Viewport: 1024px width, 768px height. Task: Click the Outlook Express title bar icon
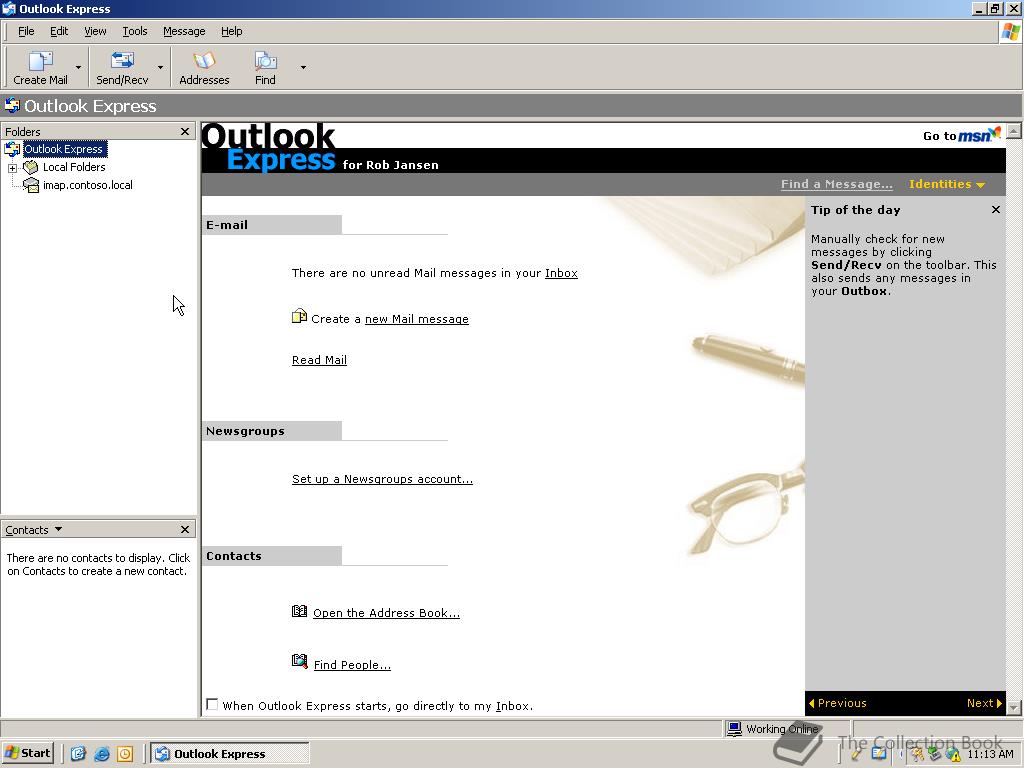pyautogui.click(x=9, y=8)
